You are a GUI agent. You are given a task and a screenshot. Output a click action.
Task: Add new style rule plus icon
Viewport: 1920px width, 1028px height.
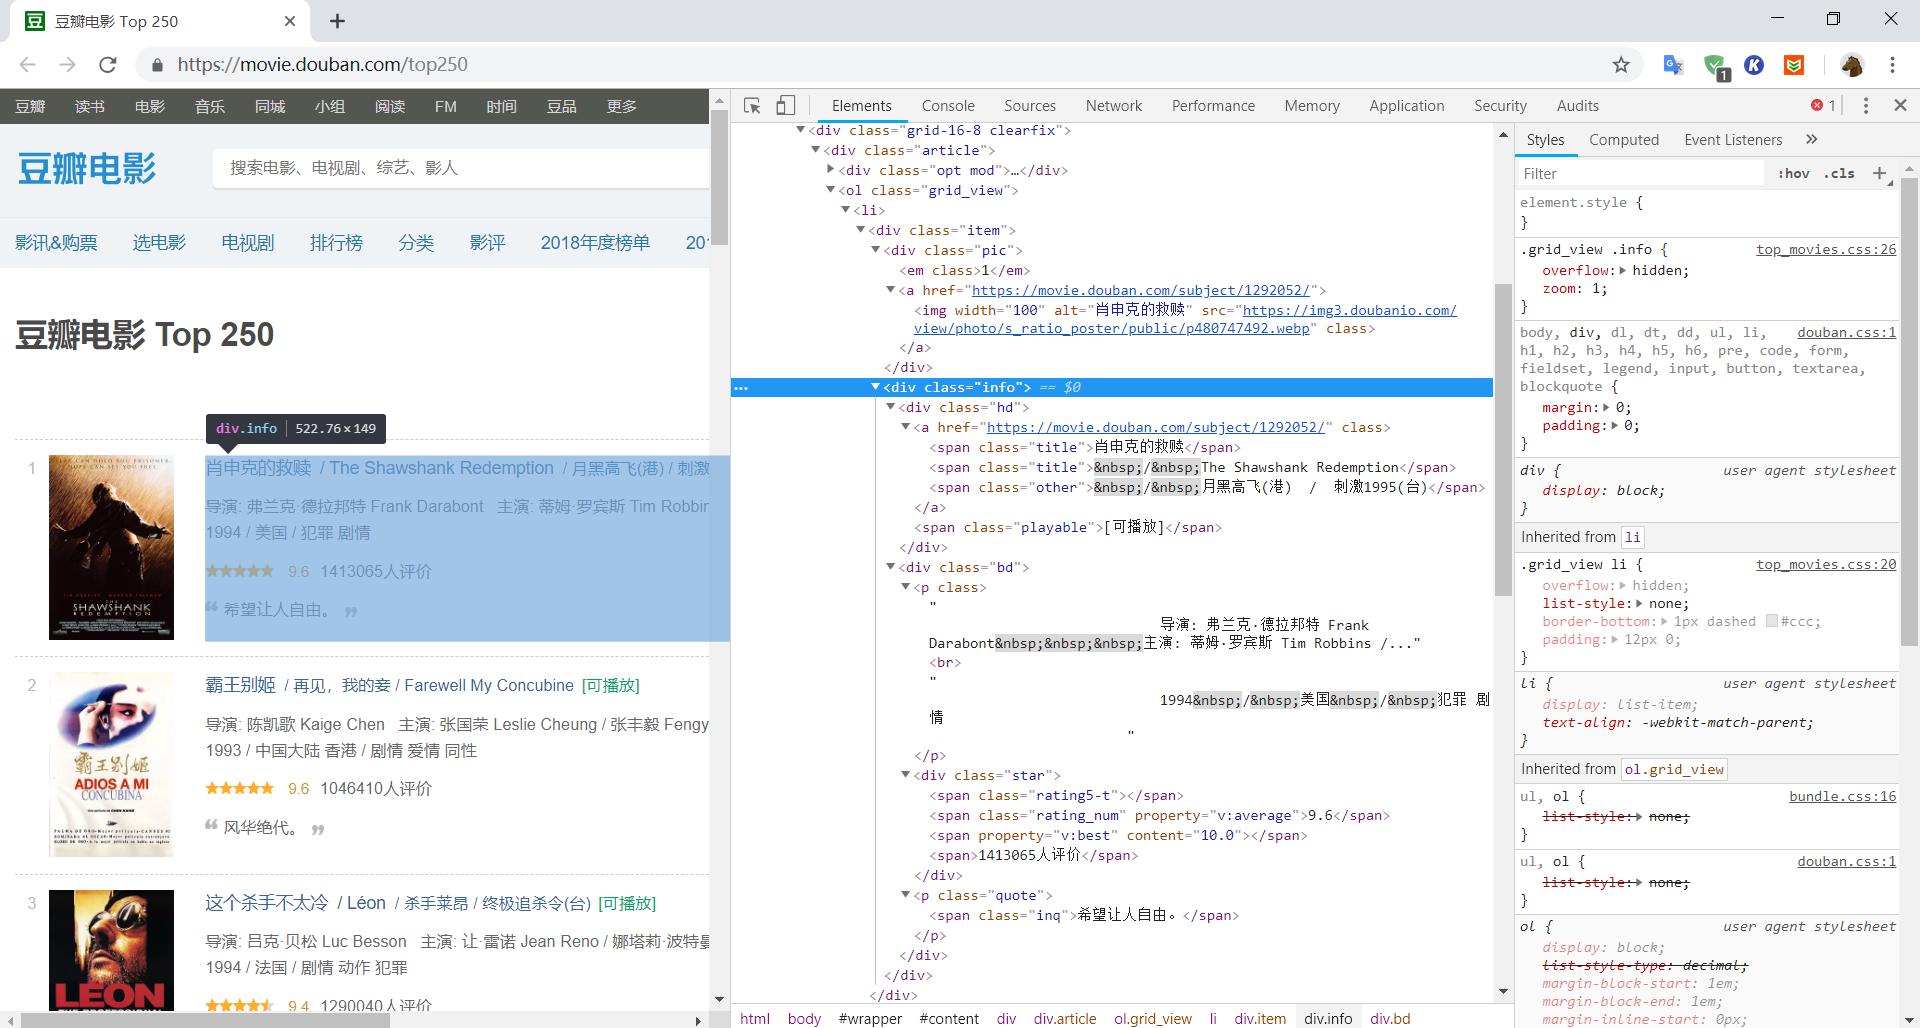1880,174
